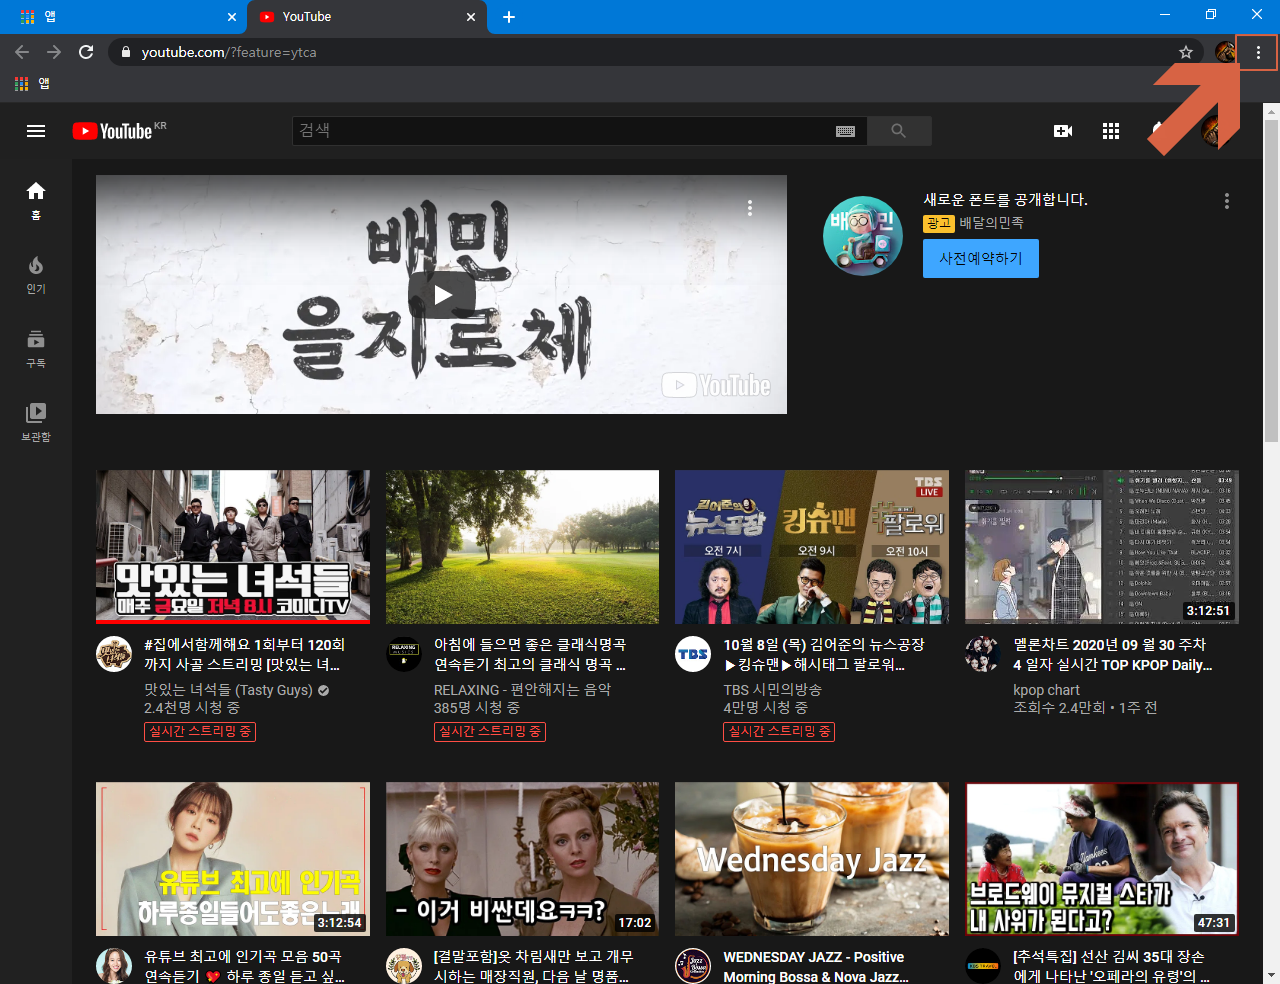Click the 사전예약하기 button
Screen dimensions: 1280x984
[981, 258]
